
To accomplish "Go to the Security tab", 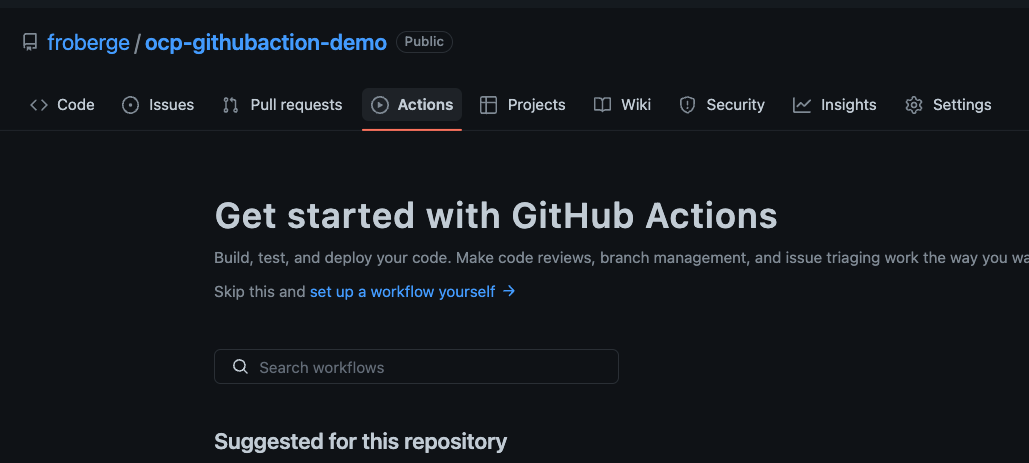I will point(722,105).
